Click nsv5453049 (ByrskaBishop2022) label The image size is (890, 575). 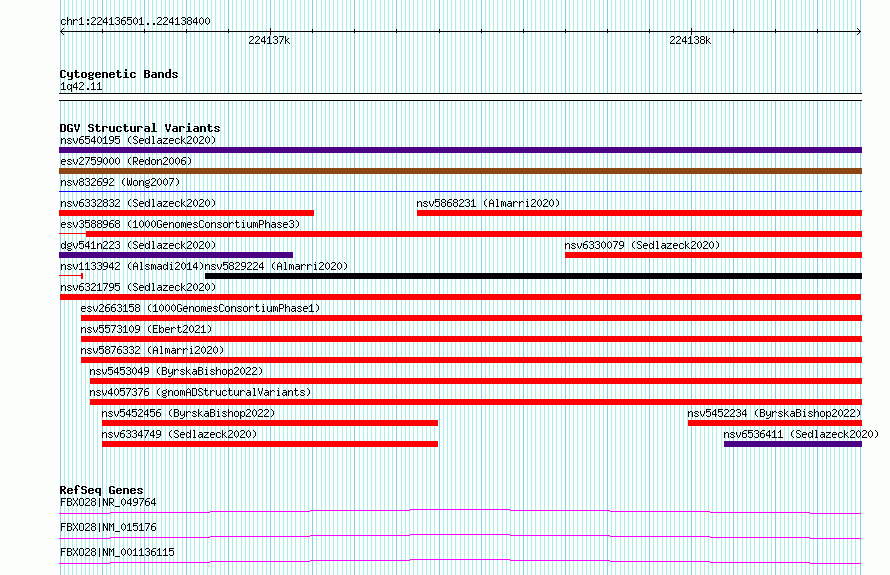(x=176, y=371)
